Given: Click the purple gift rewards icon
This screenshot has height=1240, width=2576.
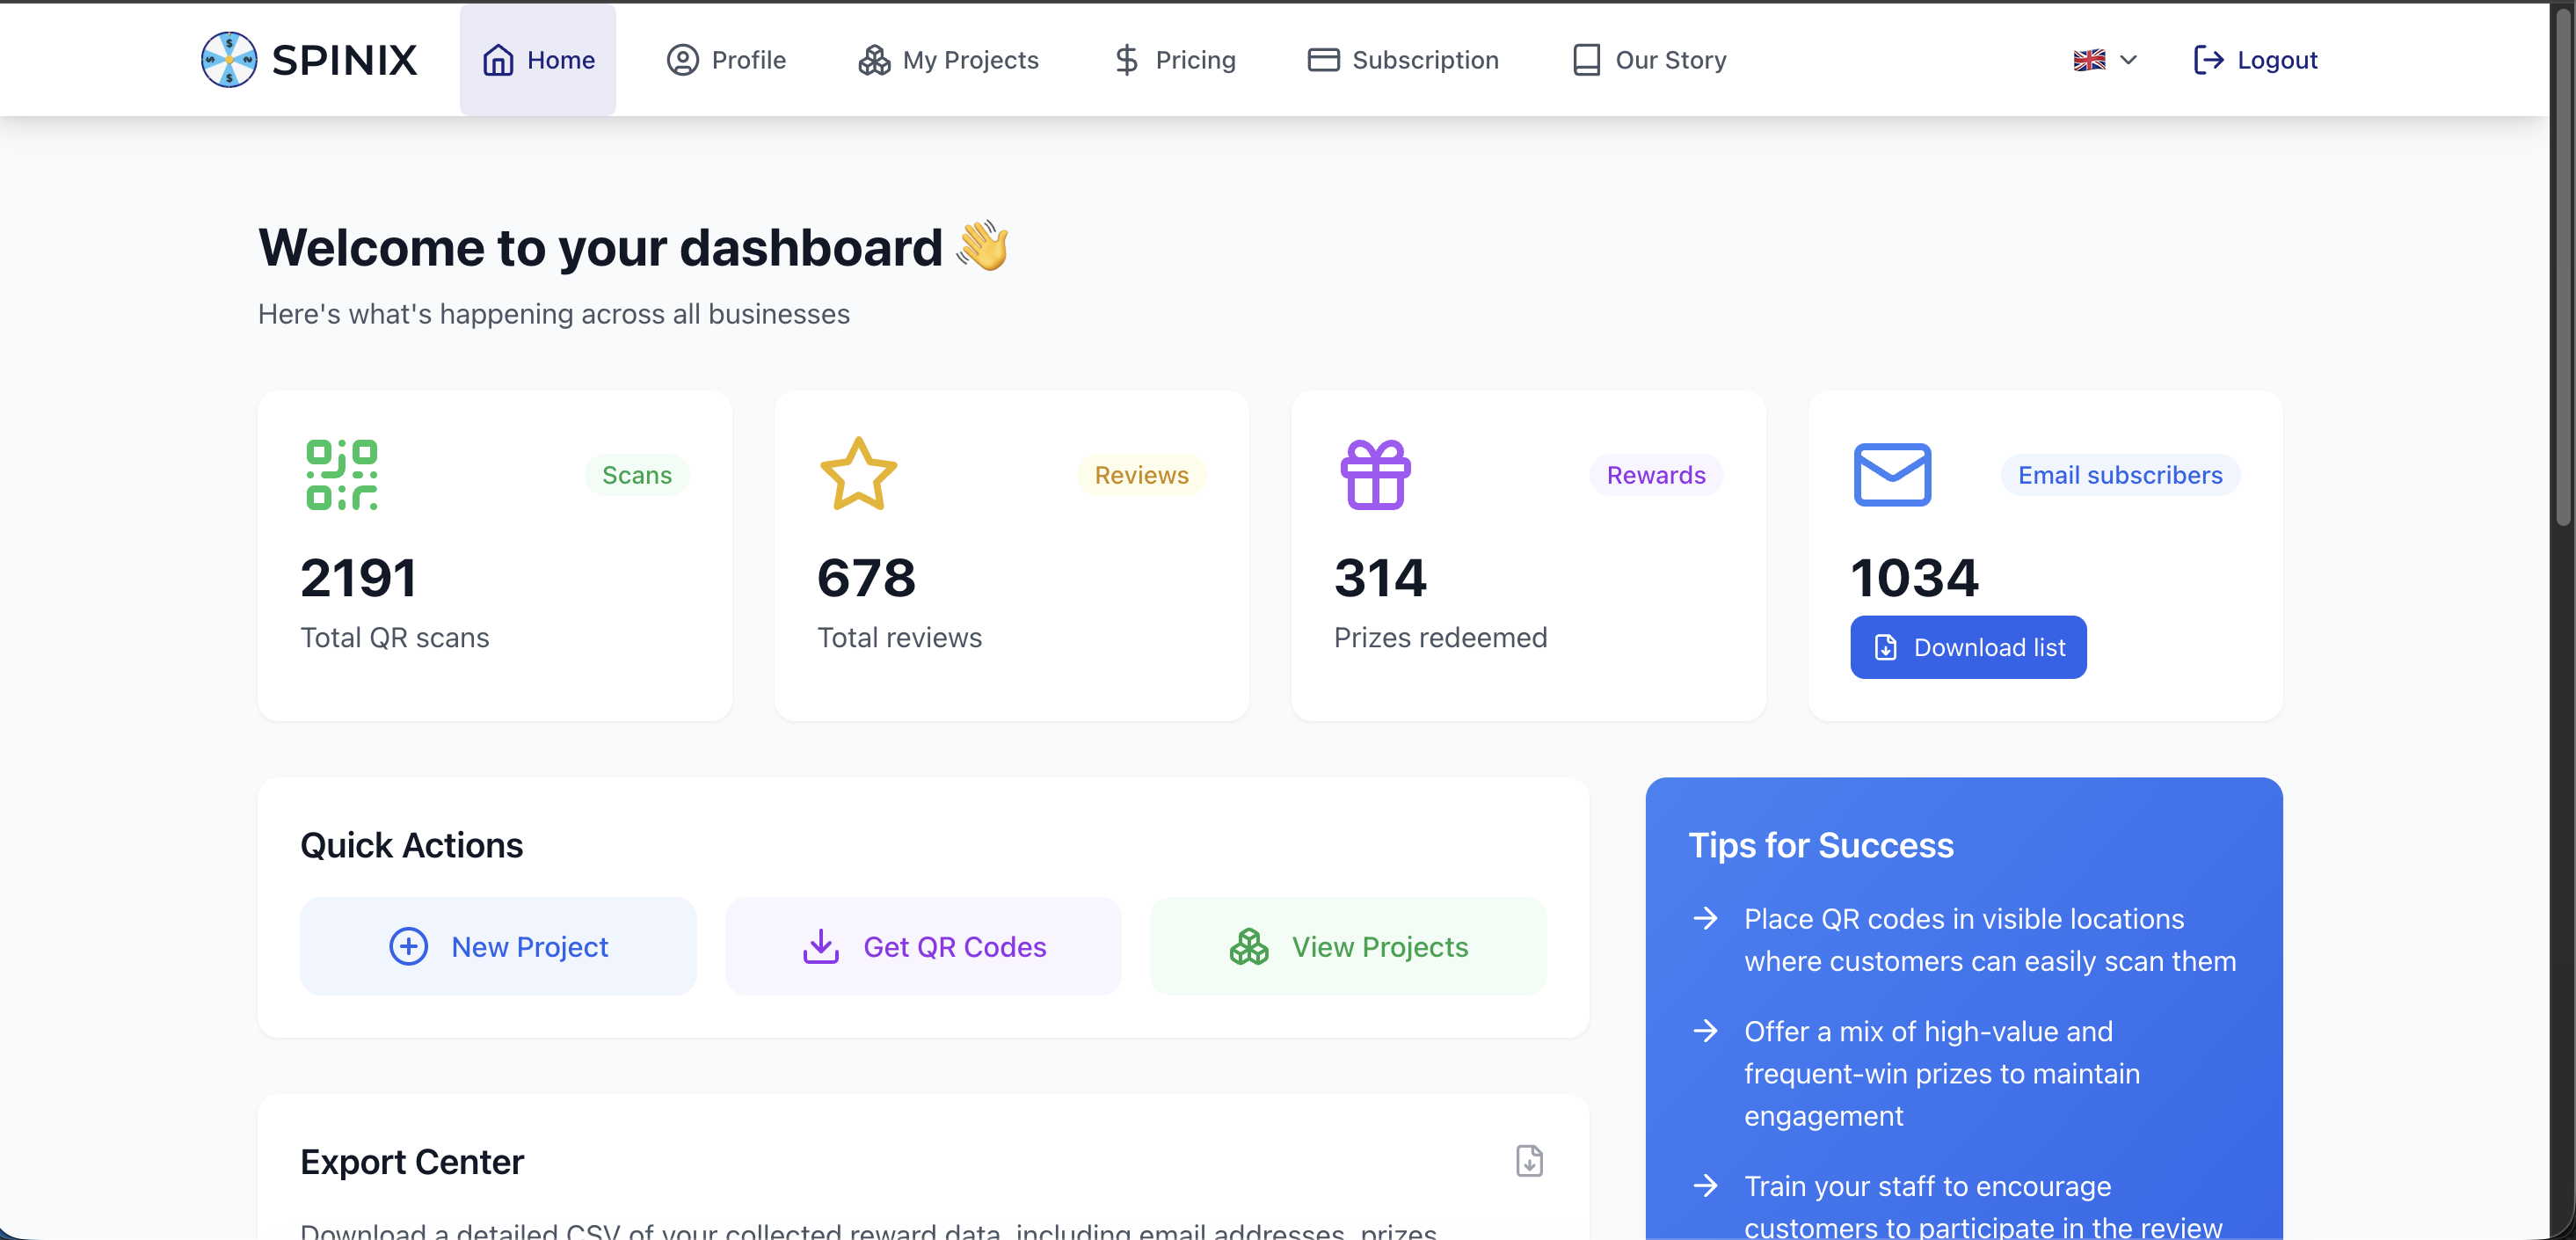Looking at the screenshot, I should (1375, 475).
